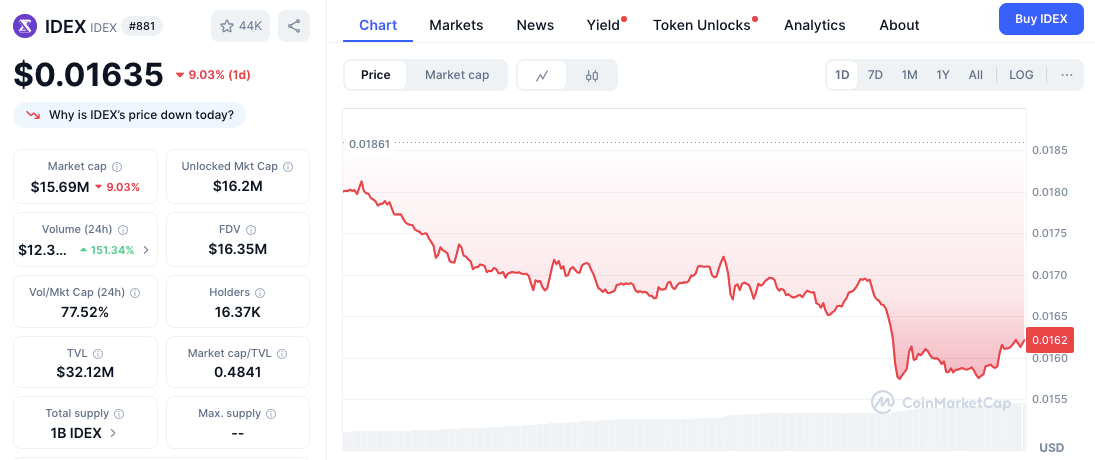
Task: Switch to line chart view icon
Action: point(542,75)
